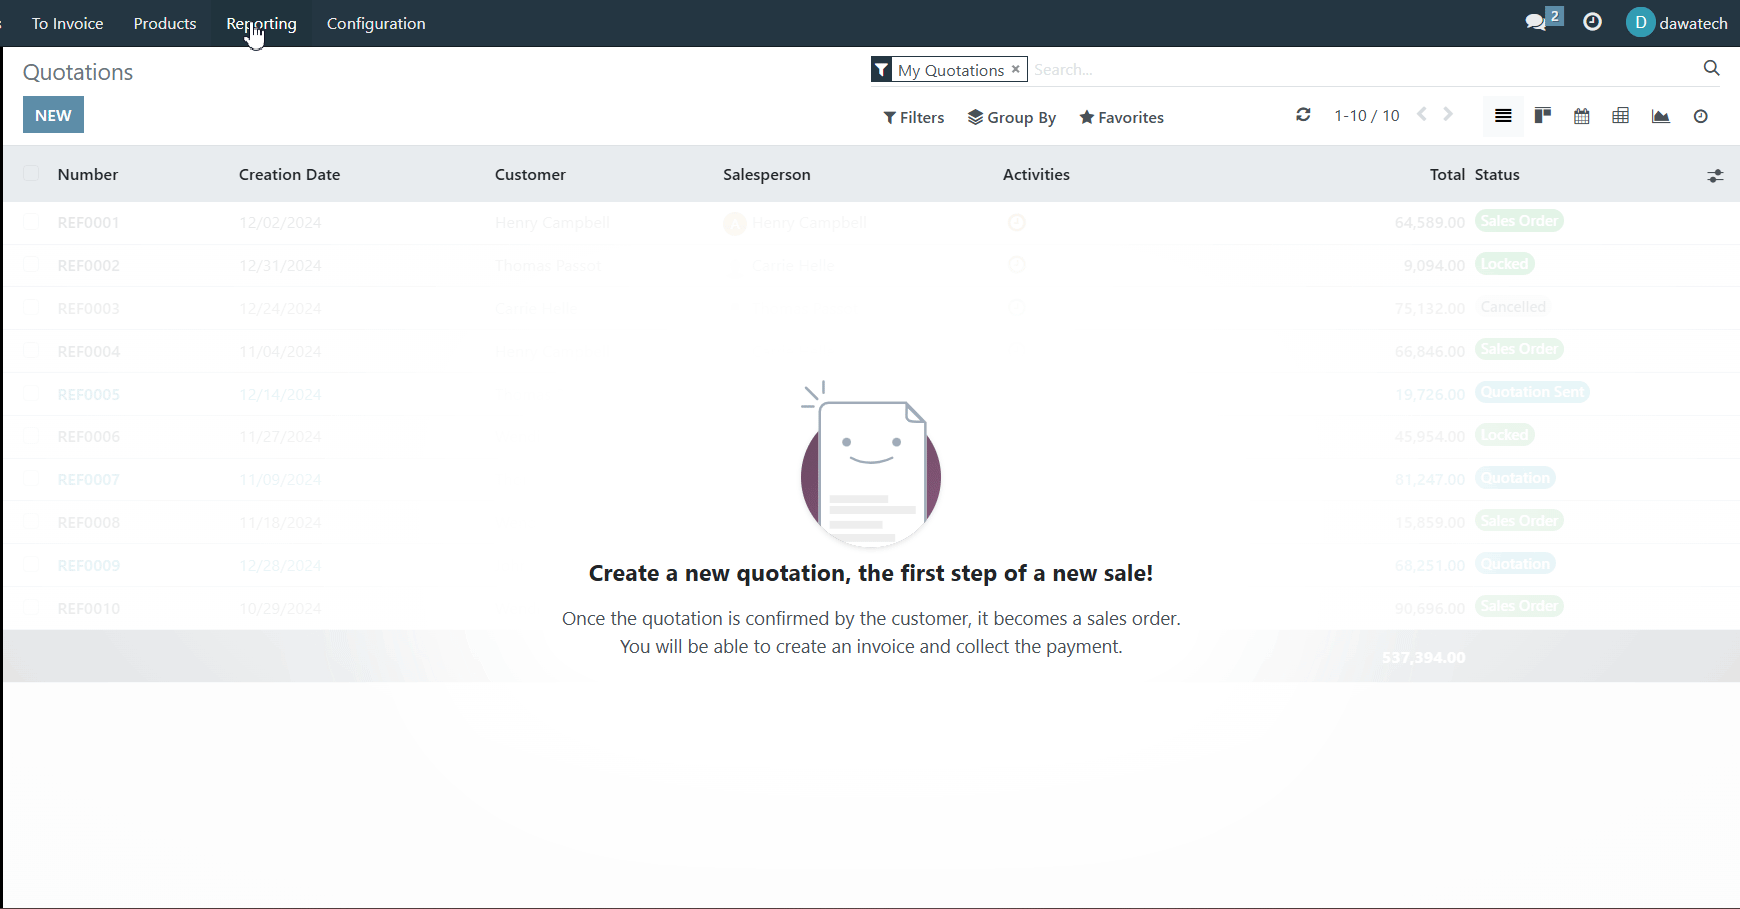Click the search magnifier icon

1711,68
